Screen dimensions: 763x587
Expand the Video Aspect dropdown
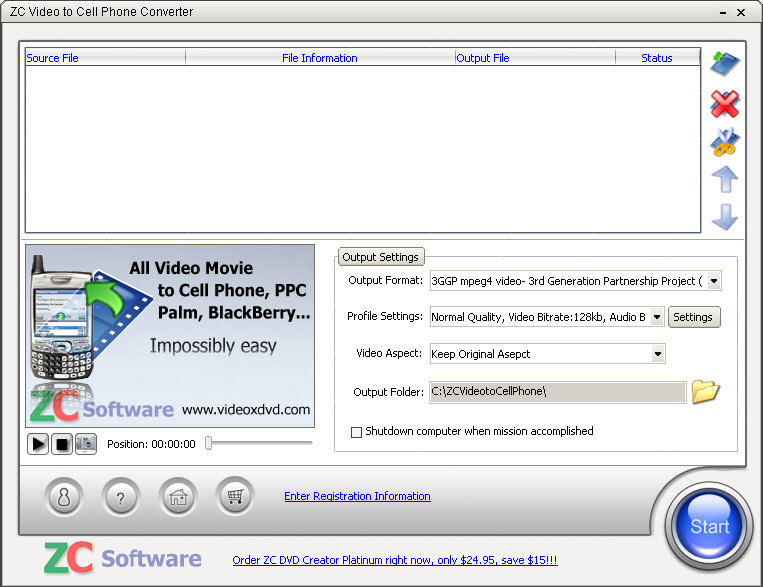657,354
